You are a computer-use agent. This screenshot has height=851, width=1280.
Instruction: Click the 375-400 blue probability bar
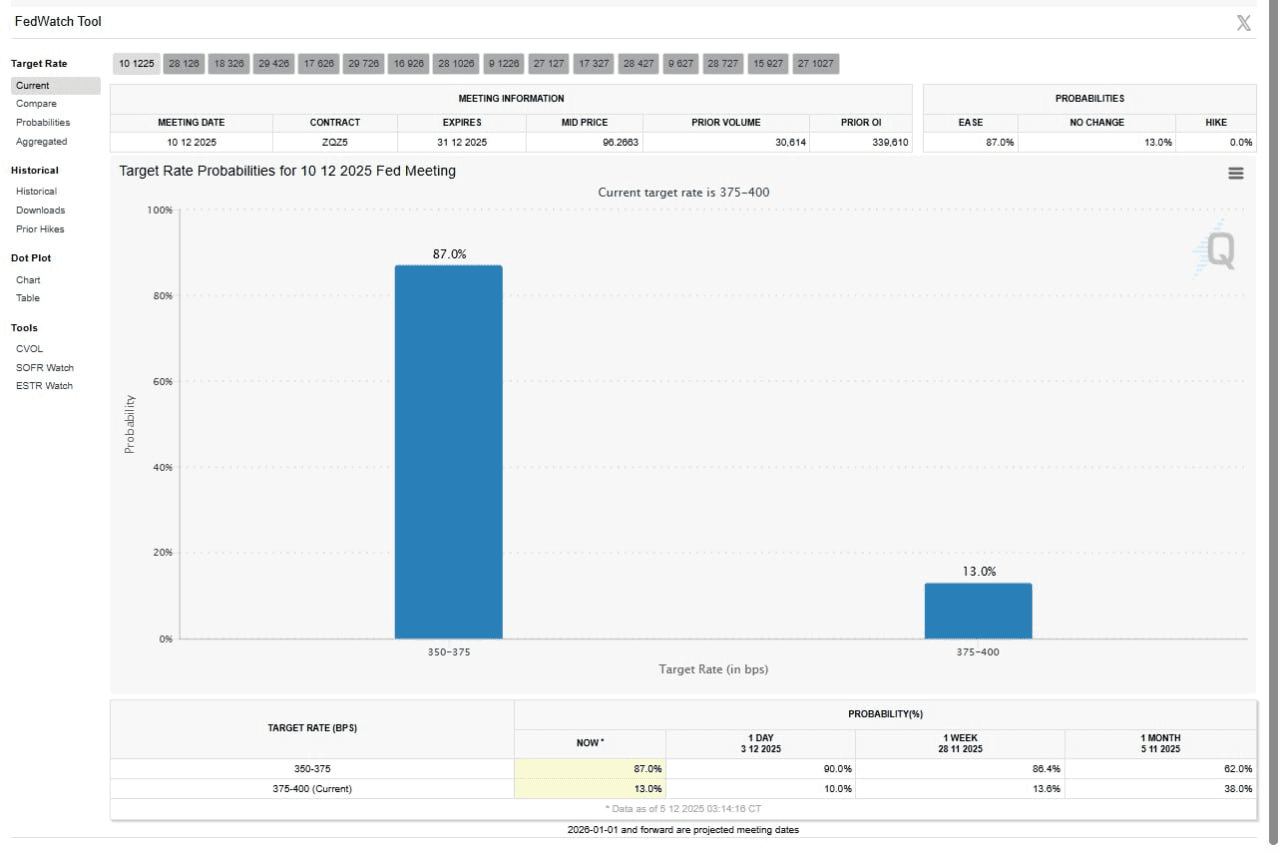click(x=977, y=611)
